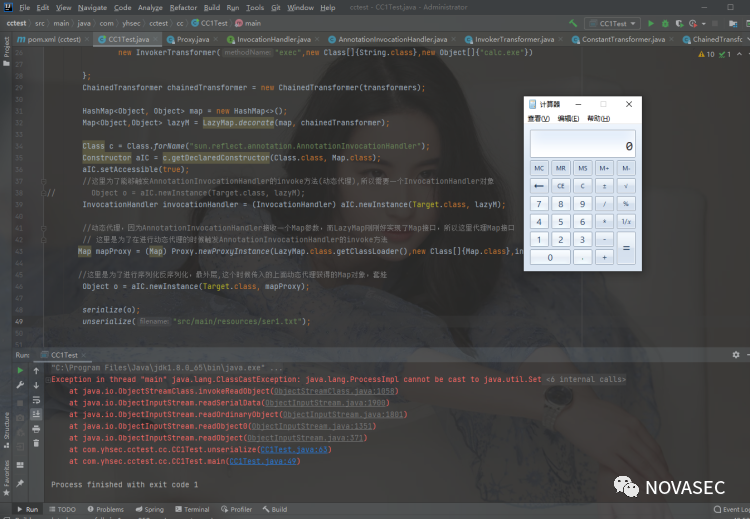The height and width of the screenshot is (519, 750).
Task: Open the Event Log at bottom right
Action: (731, 509)
